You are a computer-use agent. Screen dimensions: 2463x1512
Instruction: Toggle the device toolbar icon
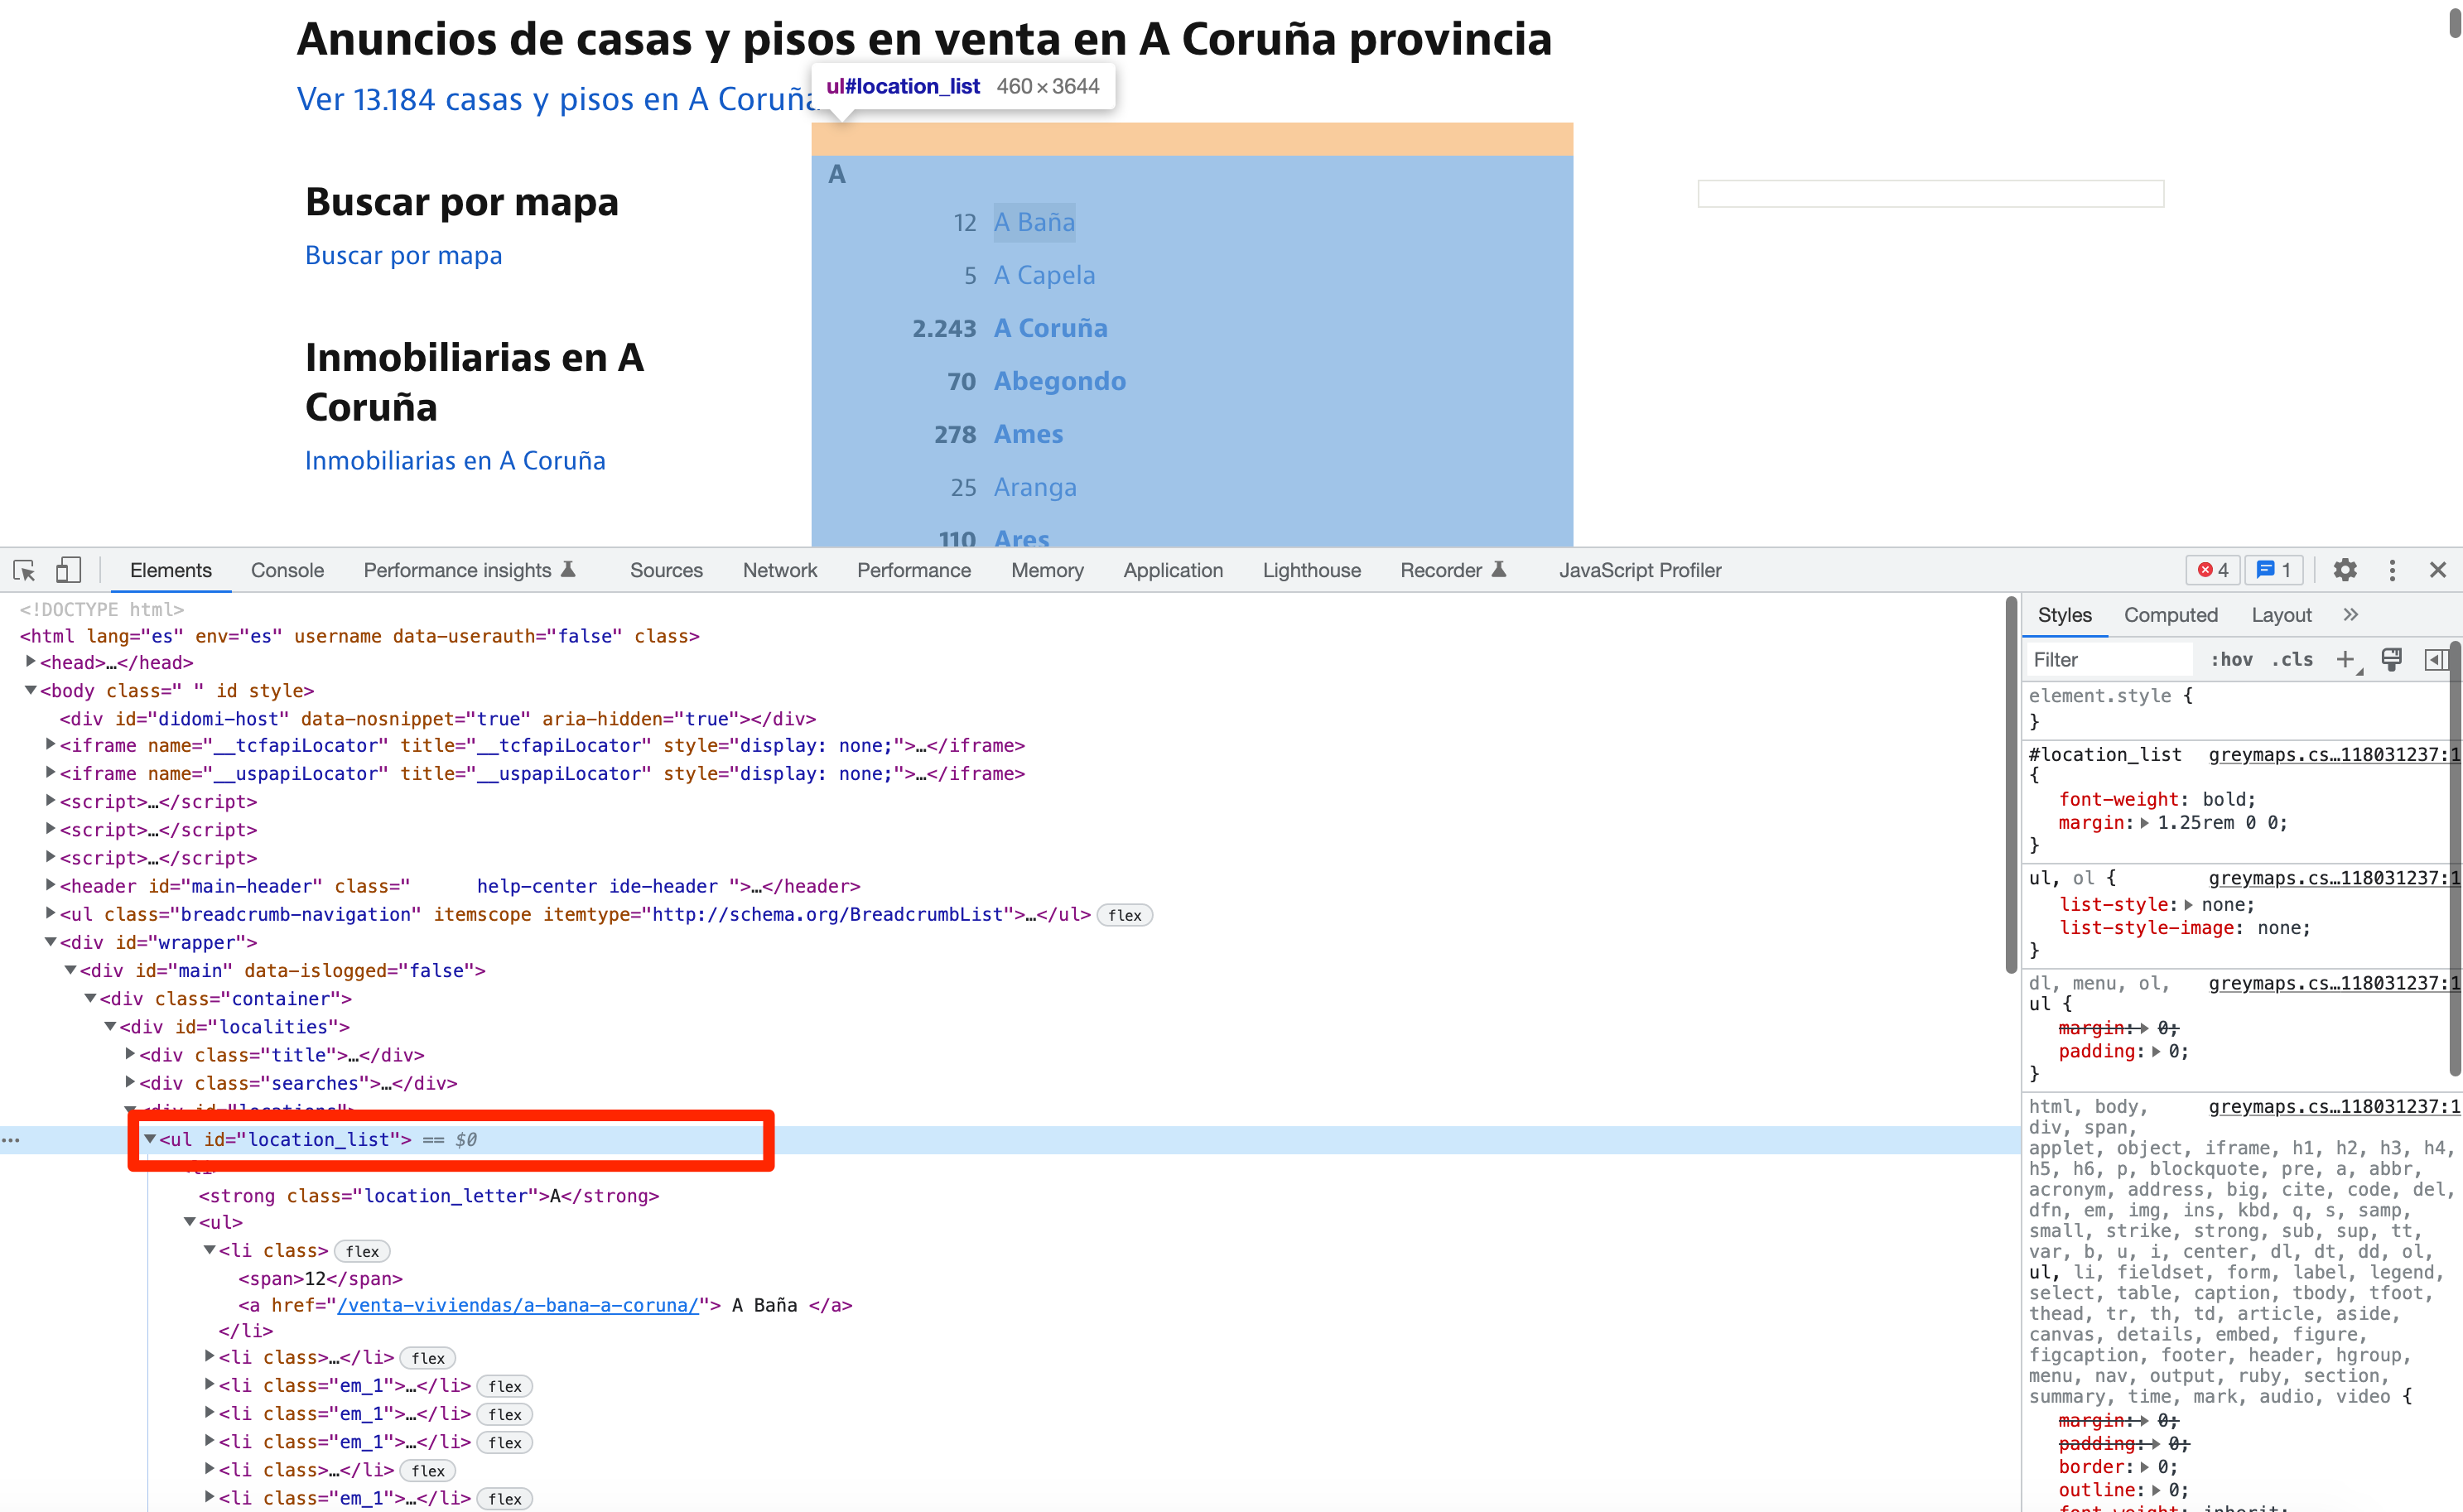(68, 570)
